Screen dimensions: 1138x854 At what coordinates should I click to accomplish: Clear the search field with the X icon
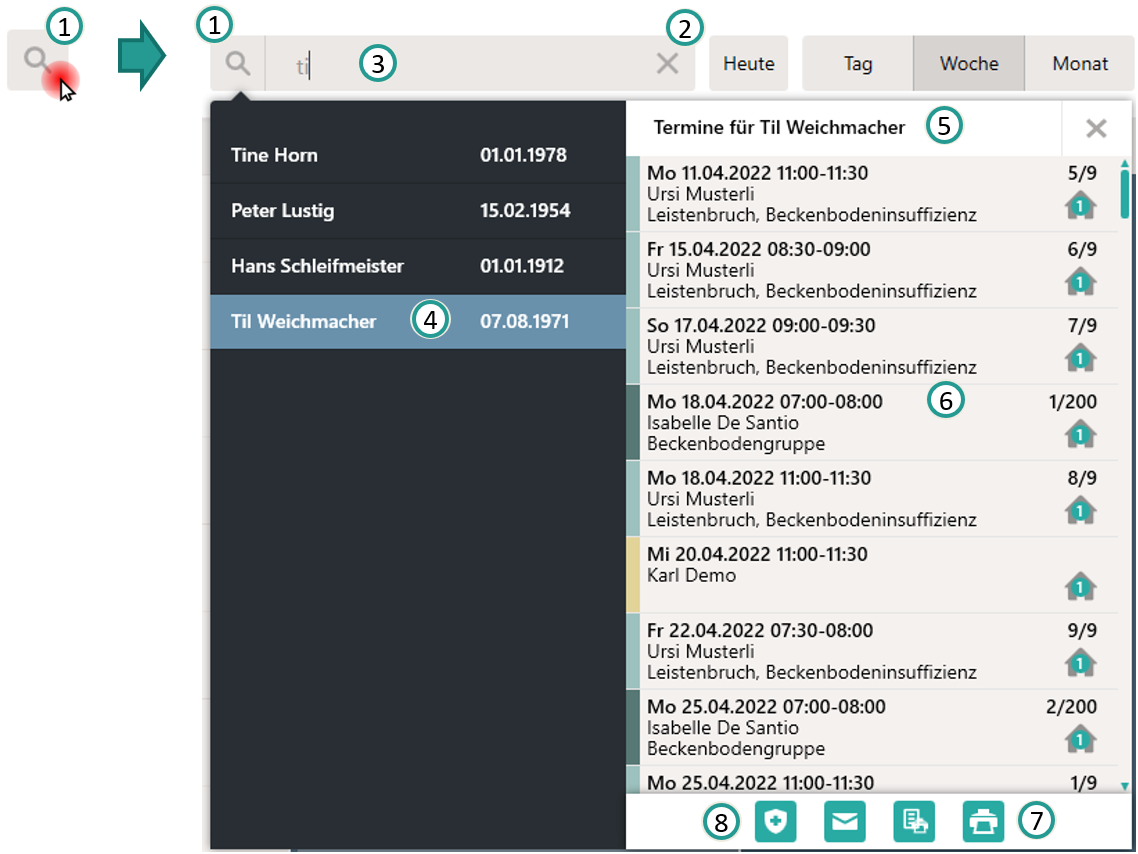pos(667,64)
